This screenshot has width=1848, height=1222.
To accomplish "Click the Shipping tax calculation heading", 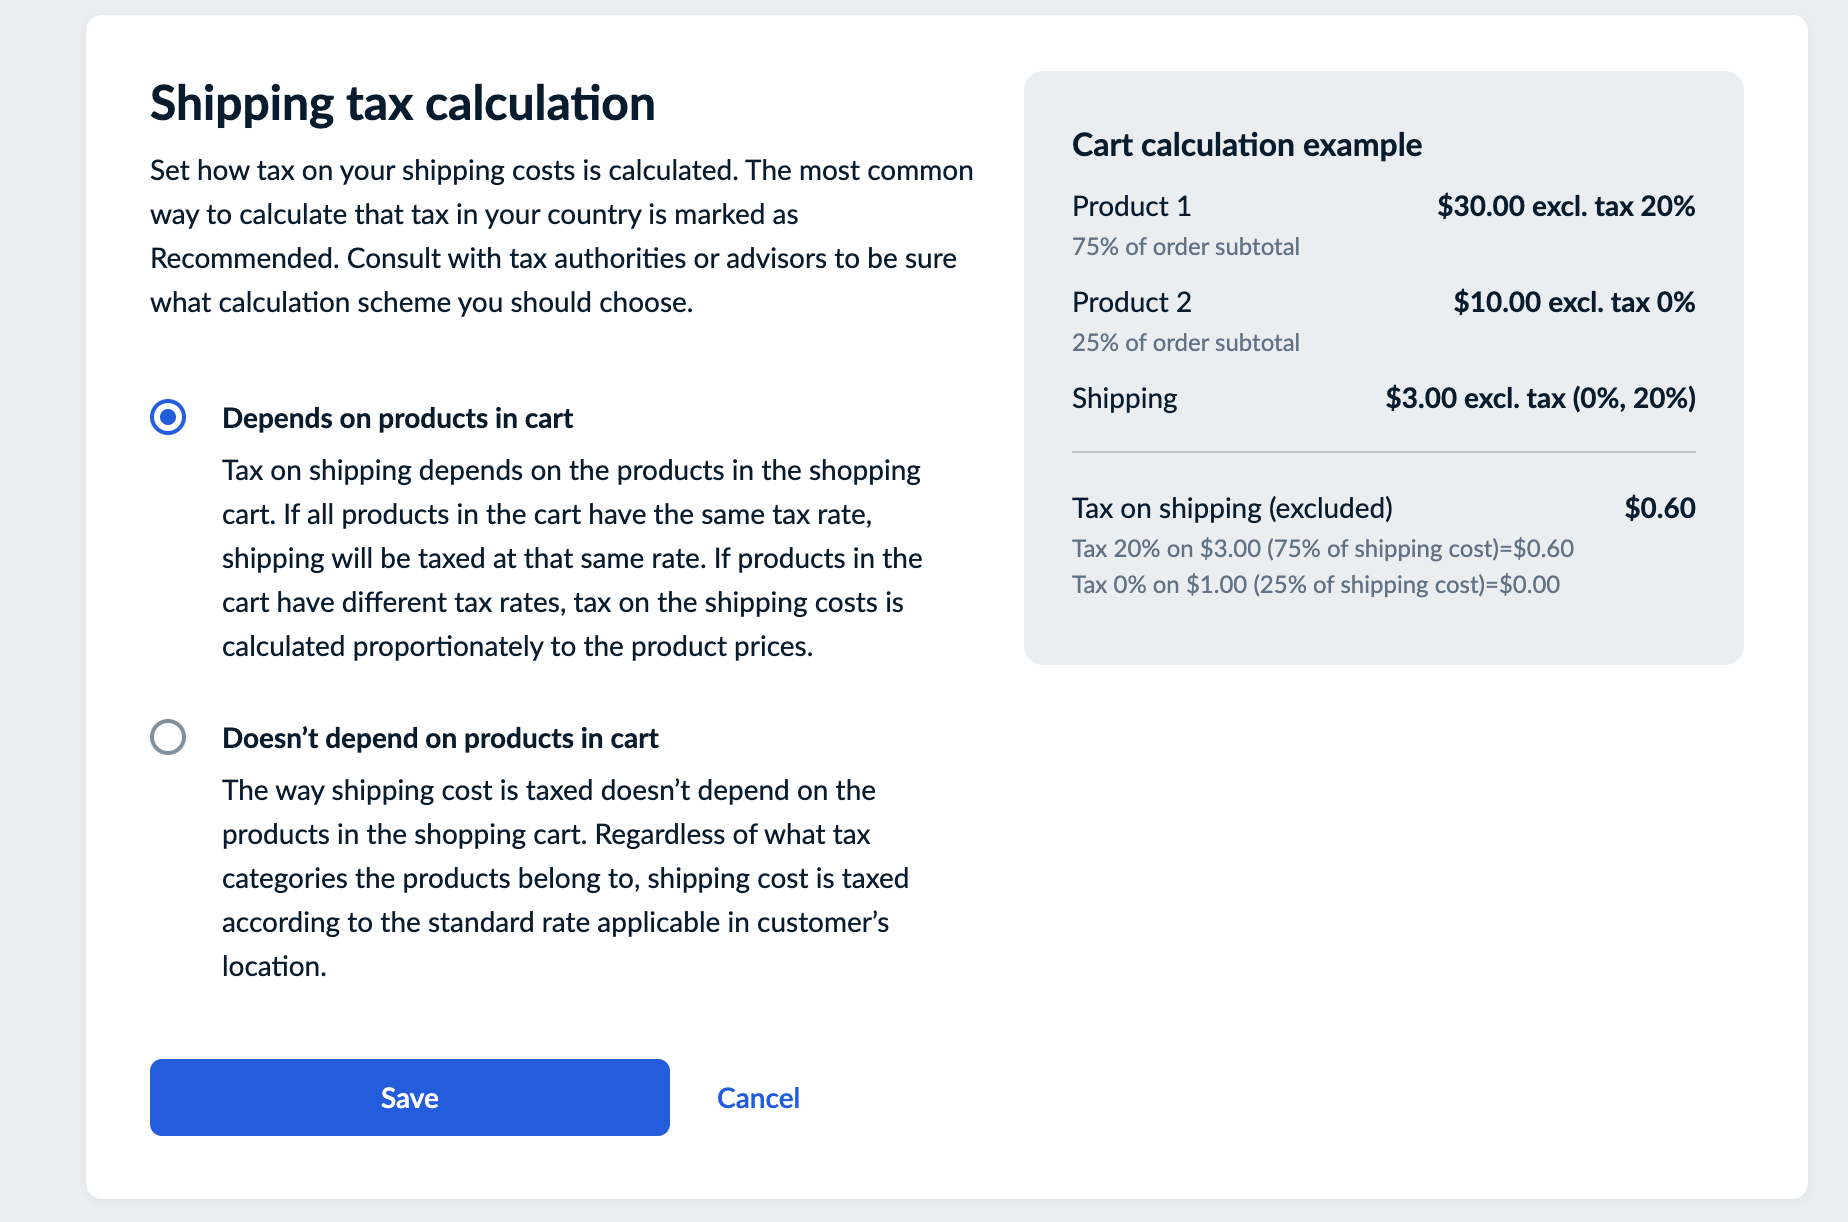I will [402, 102].
